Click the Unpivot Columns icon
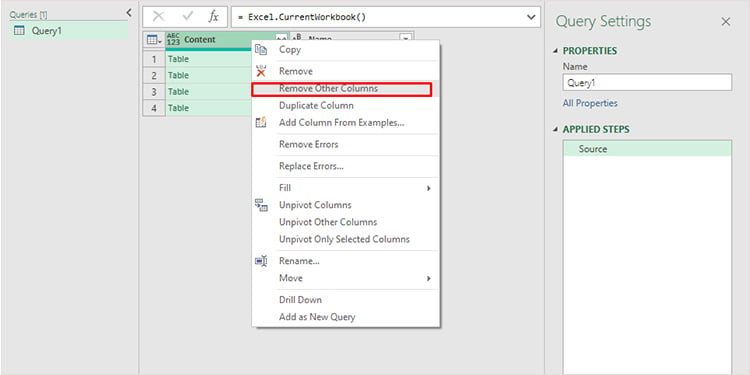750x375 pixels. coord(261,205)
